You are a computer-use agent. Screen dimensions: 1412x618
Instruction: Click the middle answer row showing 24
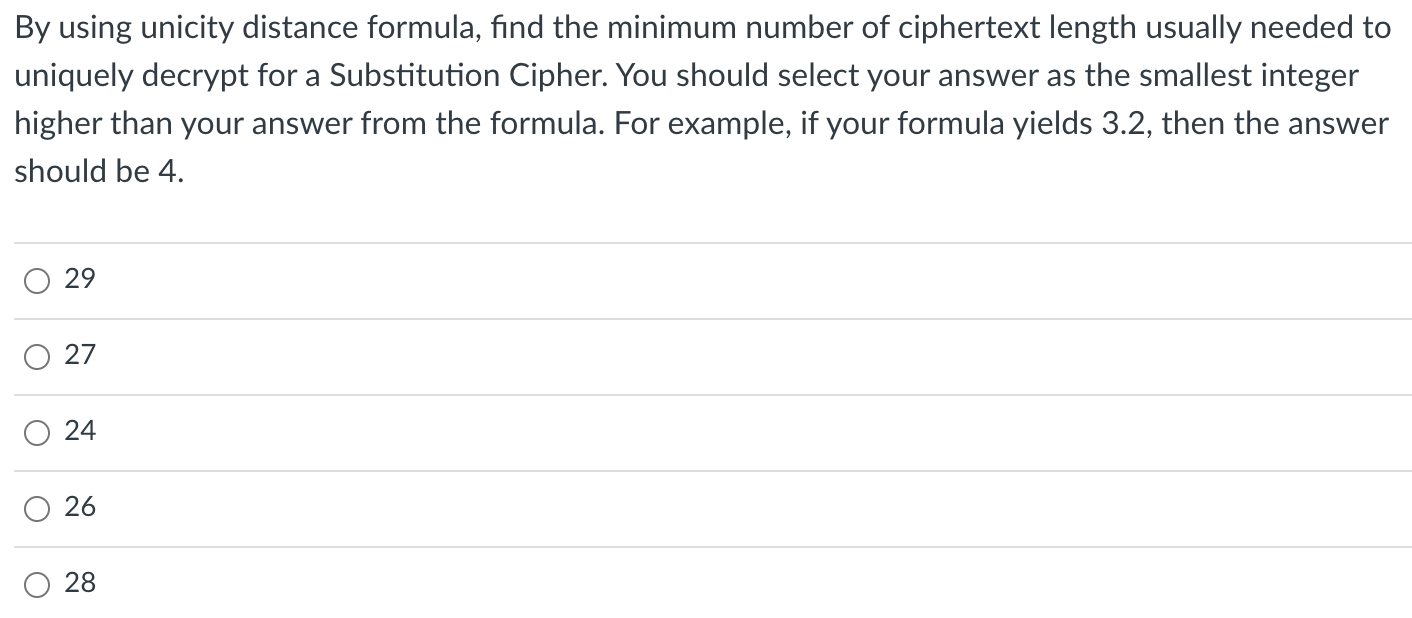(700, 432)
